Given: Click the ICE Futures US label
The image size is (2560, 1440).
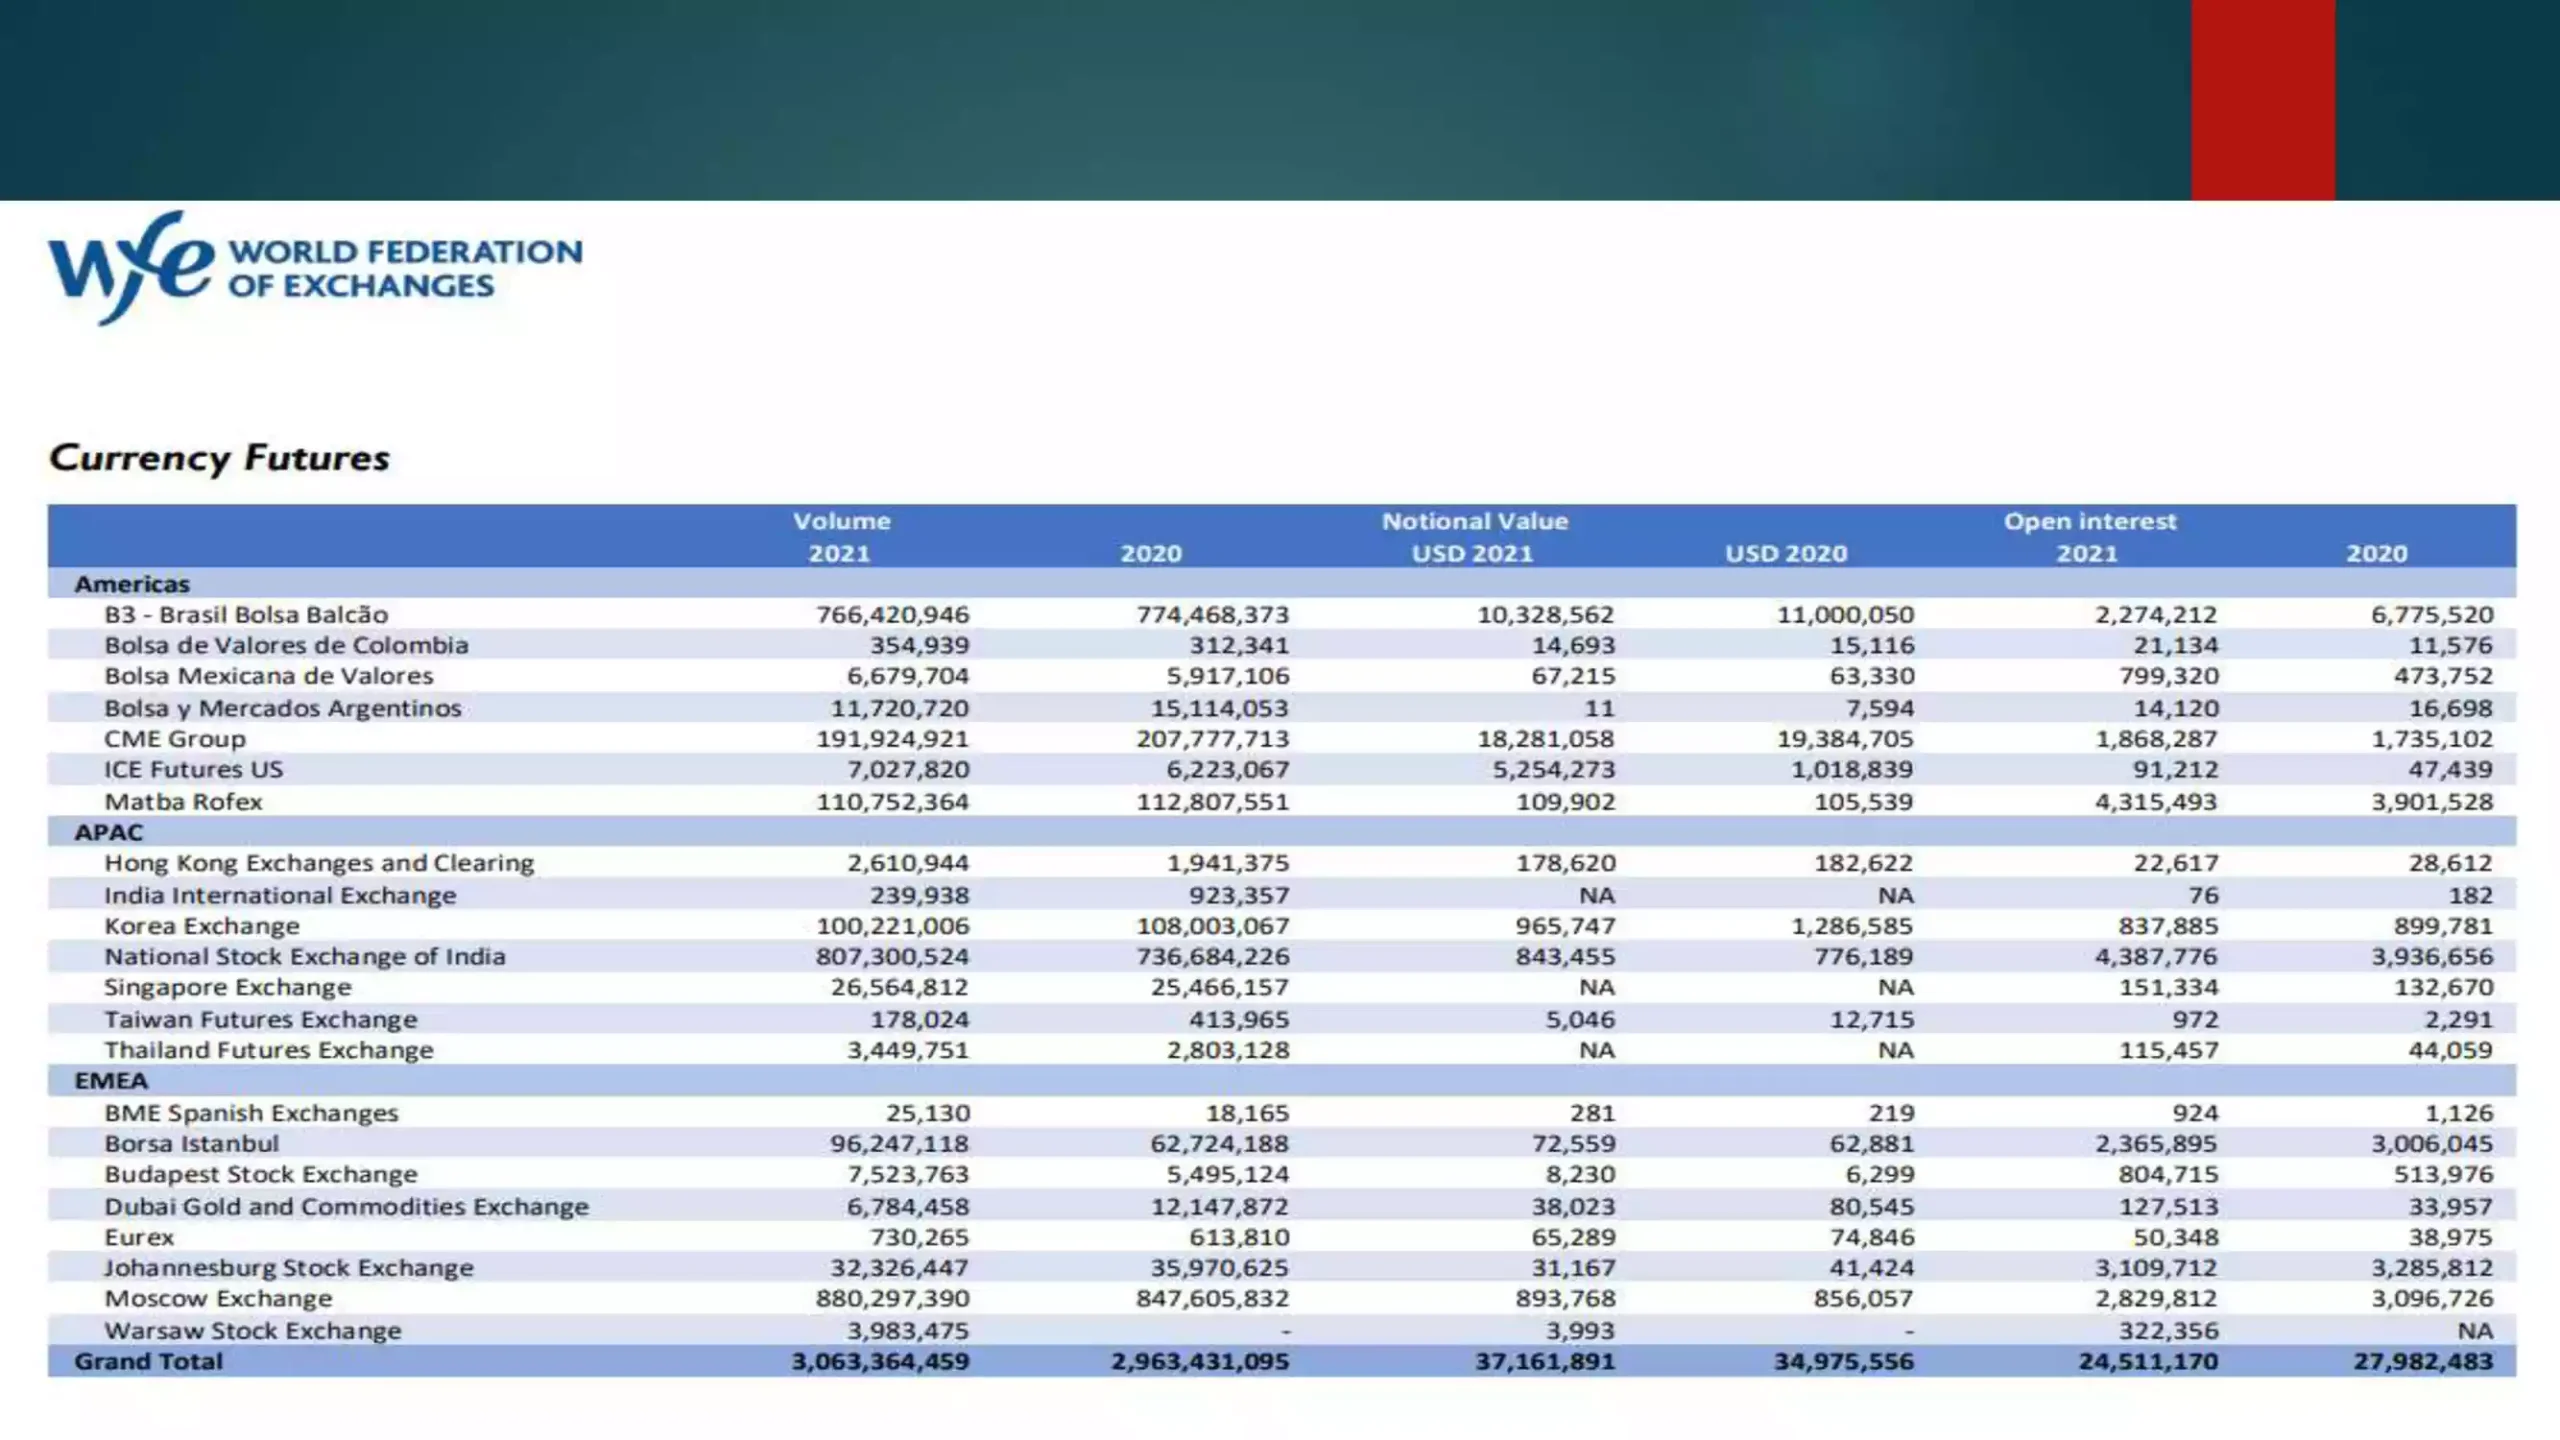Looking at the screenshot, I should 193,770.
